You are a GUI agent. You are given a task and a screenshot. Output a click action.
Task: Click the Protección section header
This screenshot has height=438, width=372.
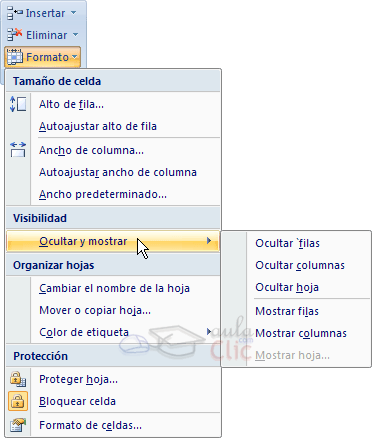point(113,356)
